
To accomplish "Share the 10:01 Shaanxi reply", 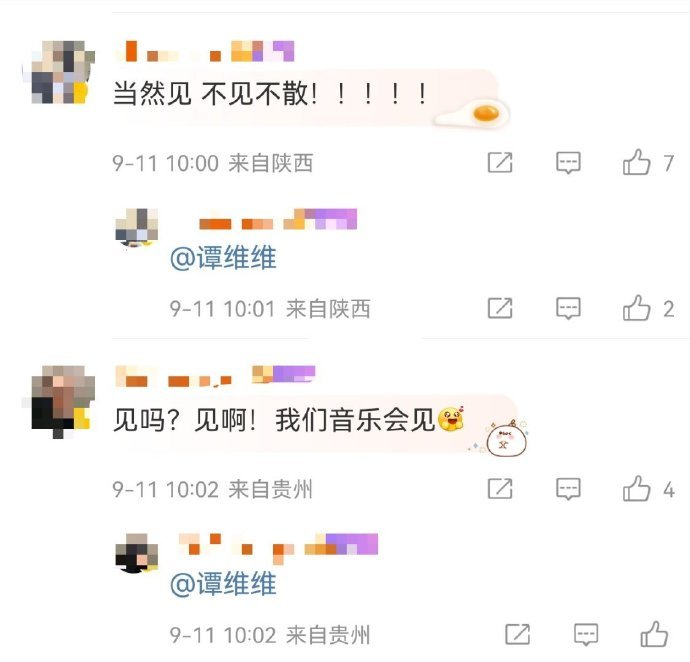I will (x=500, y=308).
